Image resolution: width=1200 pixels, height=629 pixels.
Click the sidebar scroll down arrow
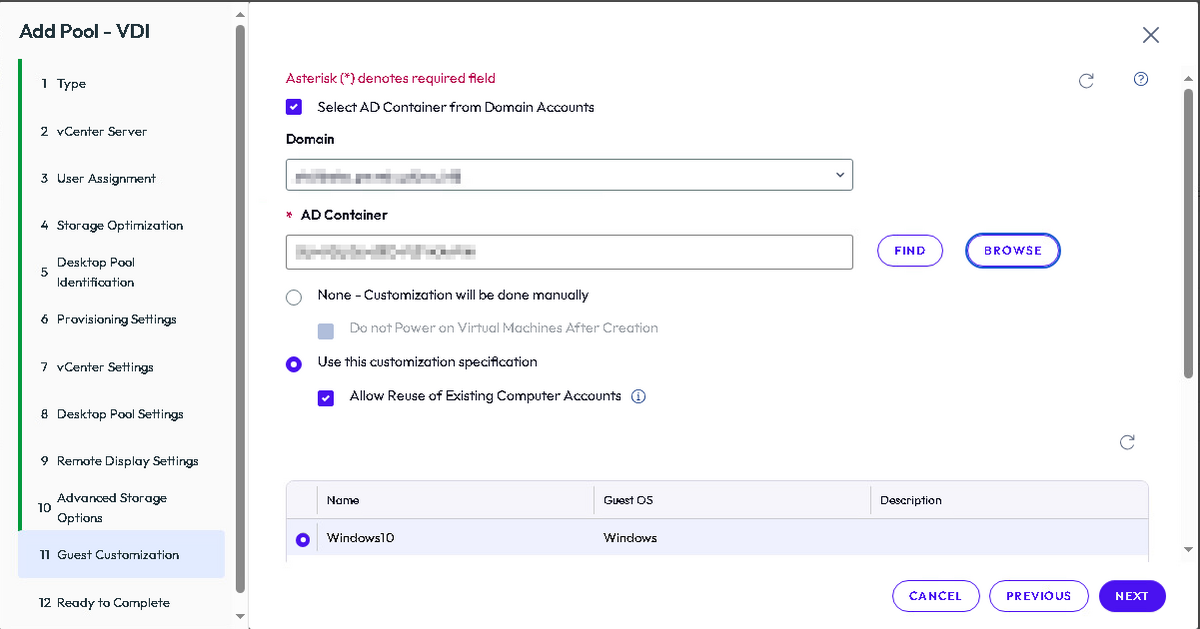pos(240,616)
